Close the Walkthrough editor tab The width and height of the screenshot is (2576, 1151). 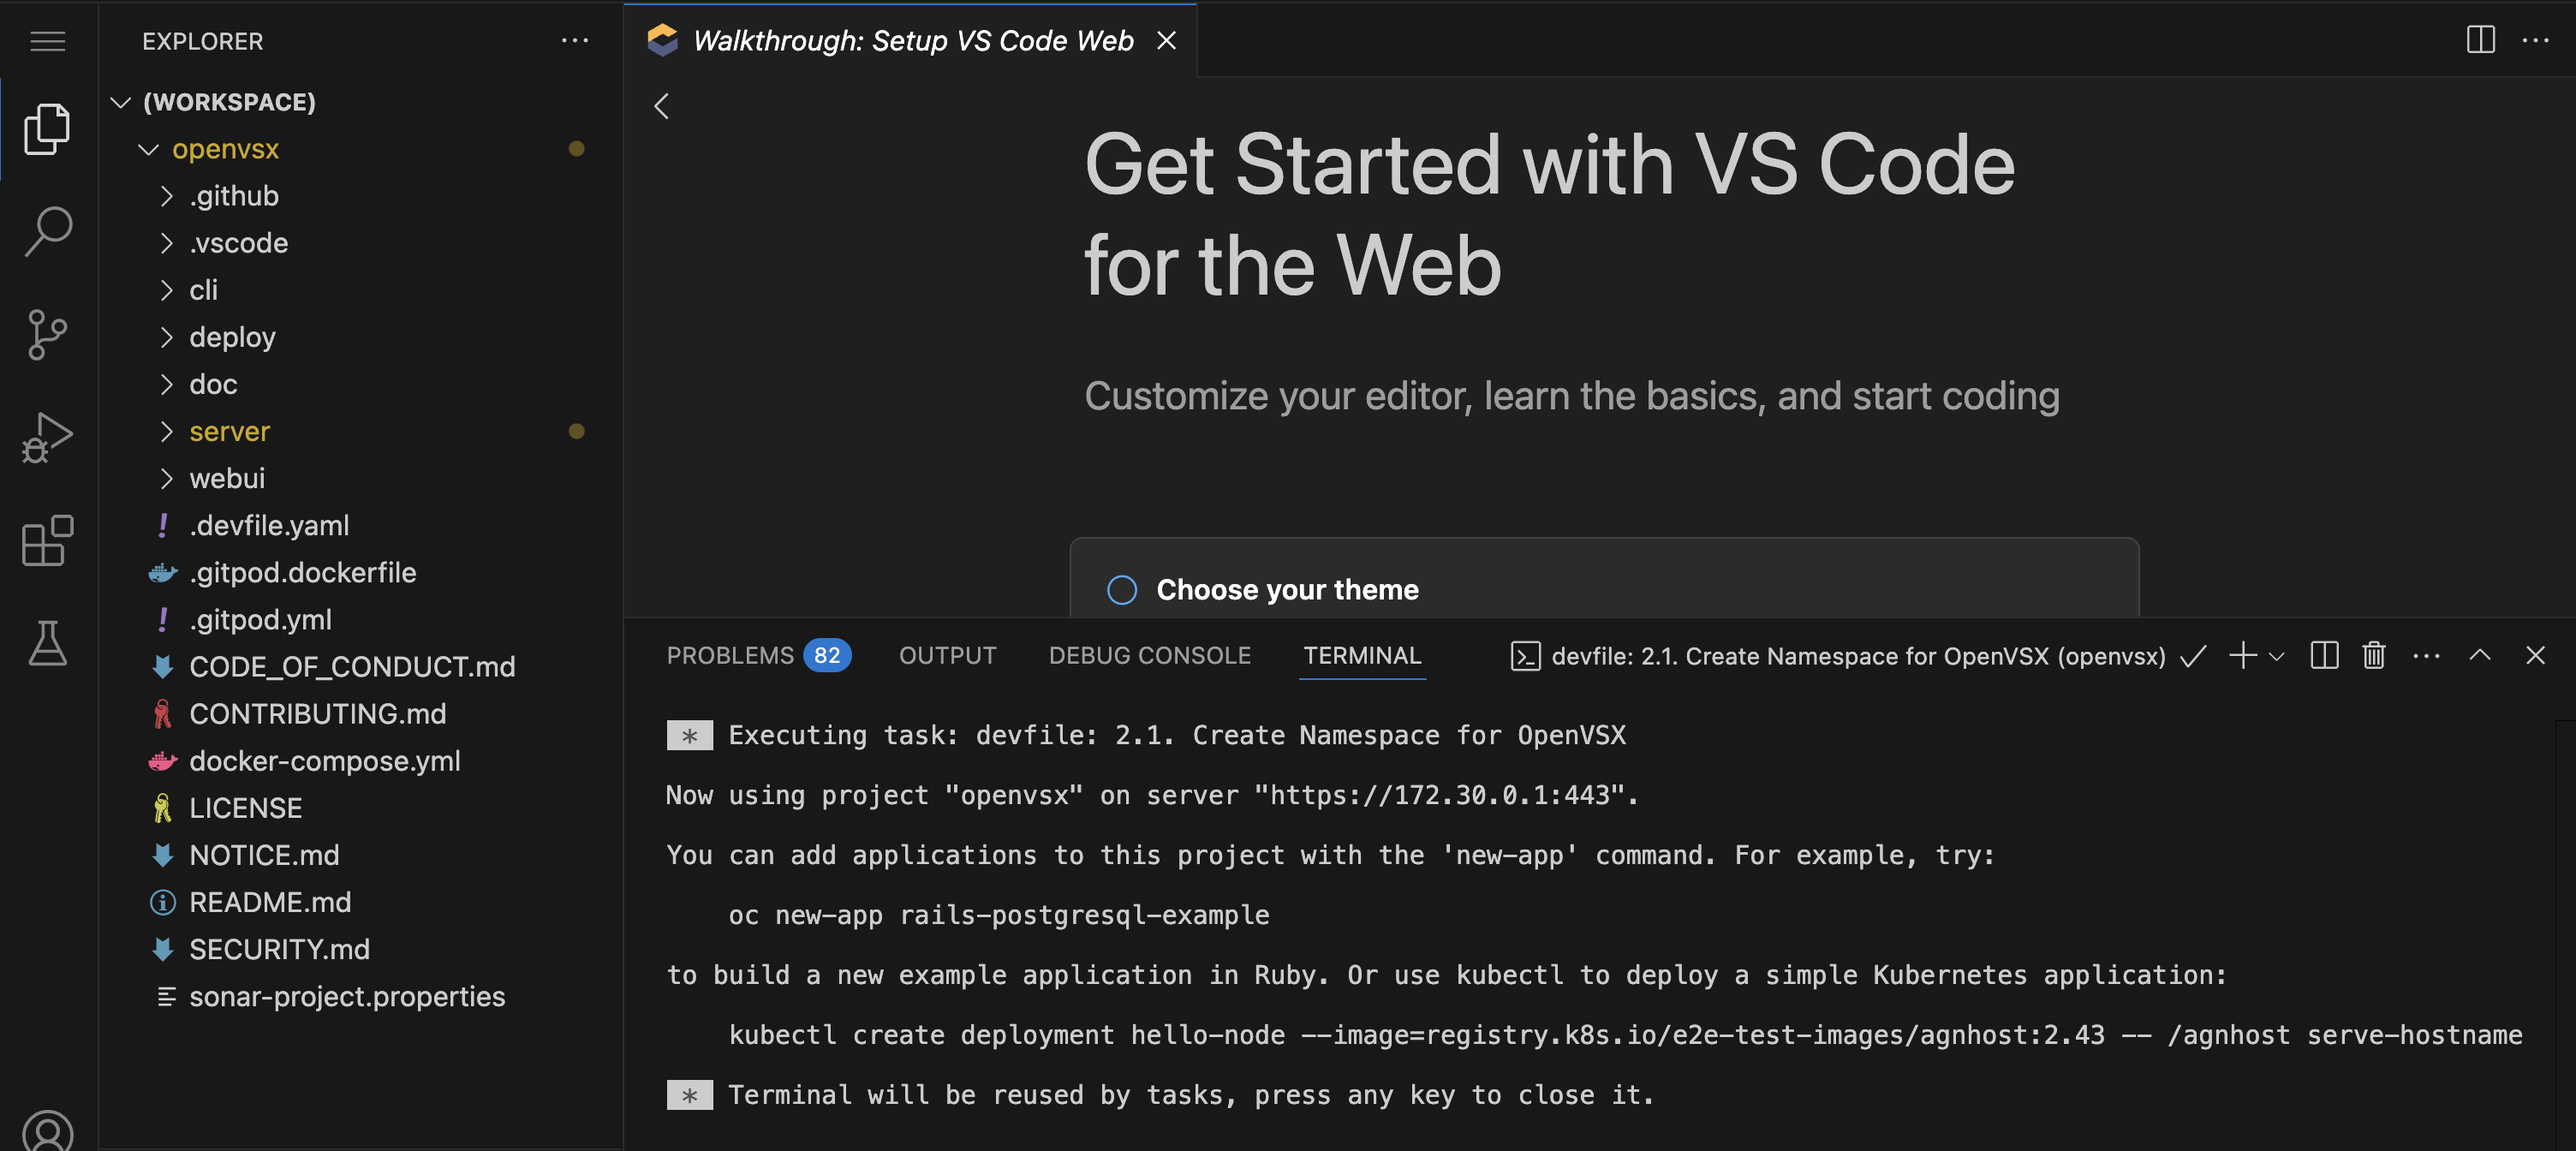(1166, 41)
